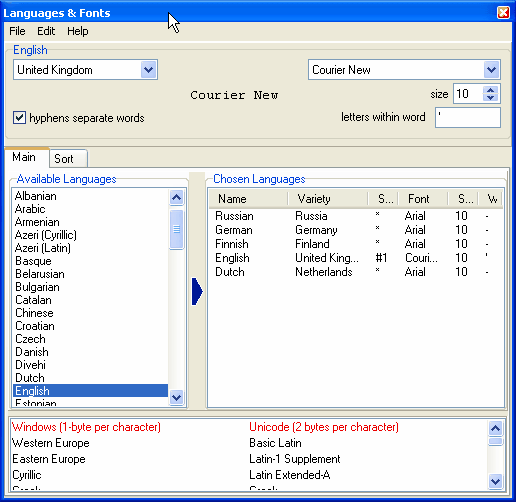Click Windows (1-byte per character) heading
Image resolution: width=516 pixels, height=502 pixels.
[x=86, y=427]
